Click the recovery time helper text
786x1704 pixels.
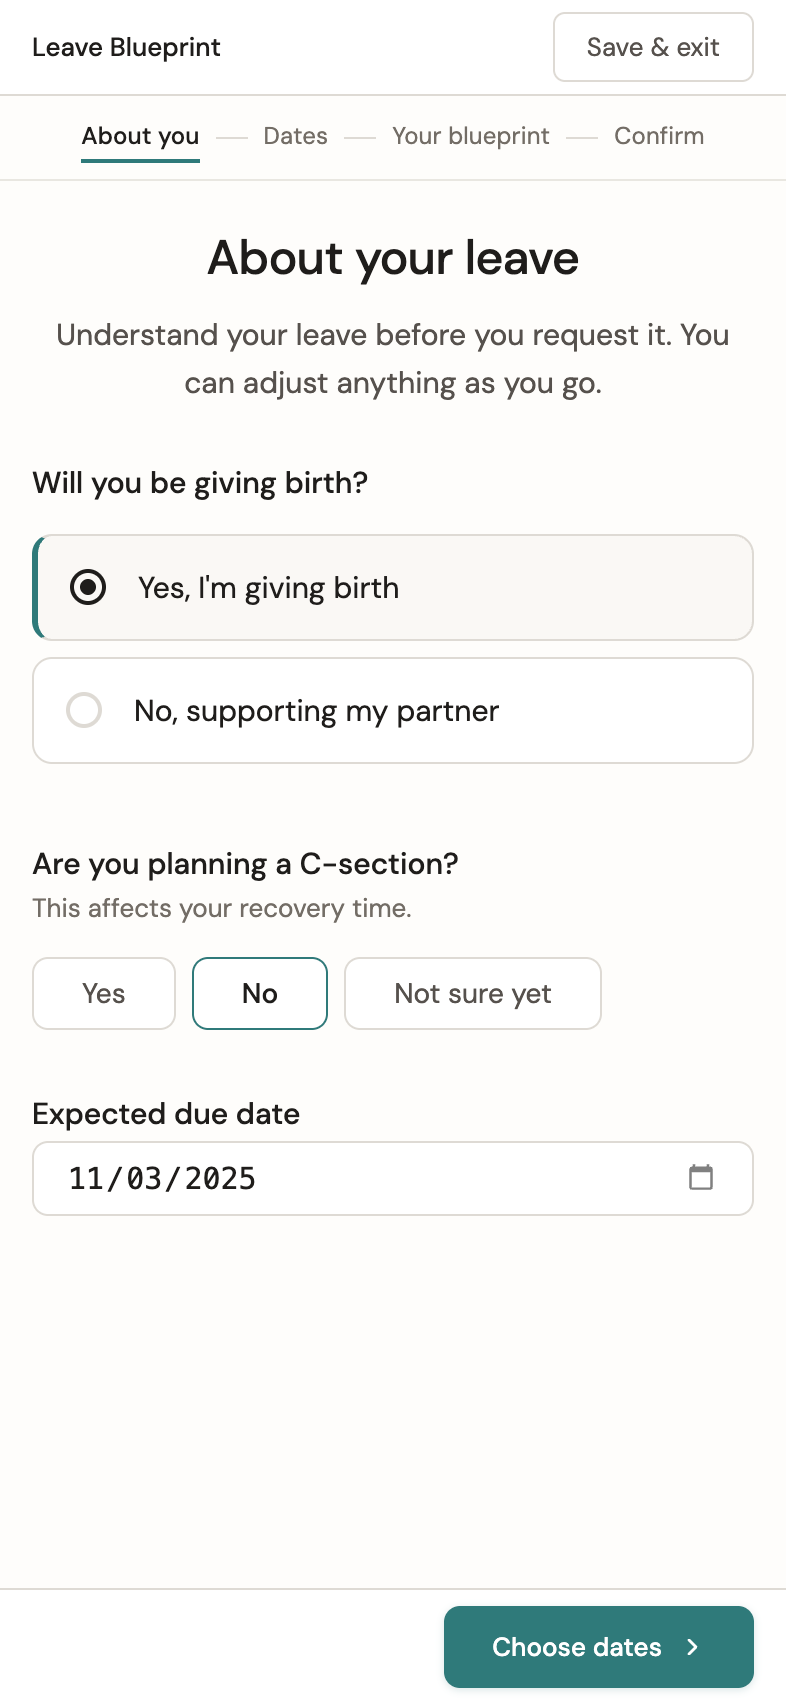(x=221, y=908)
